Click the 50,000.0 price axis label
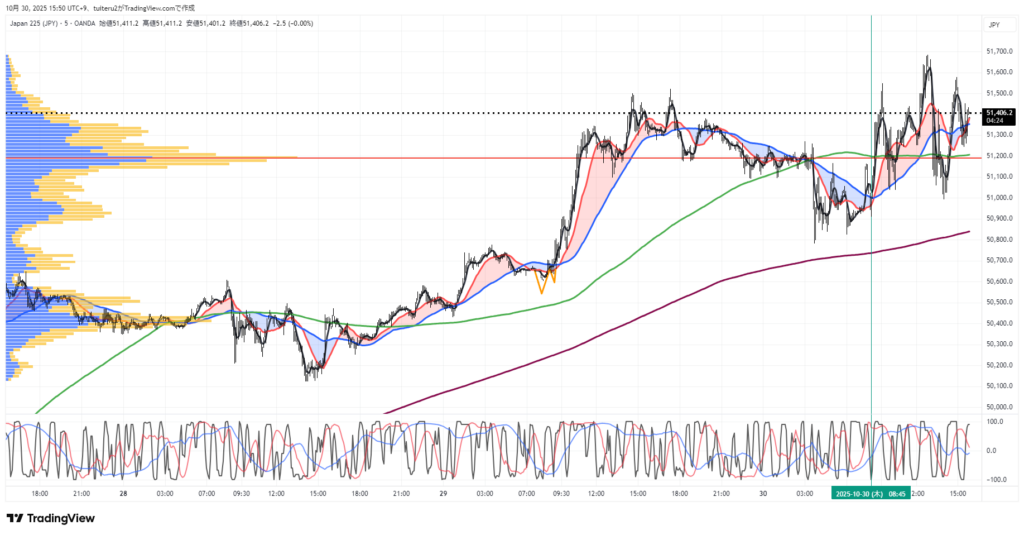 click(1000, 407)
